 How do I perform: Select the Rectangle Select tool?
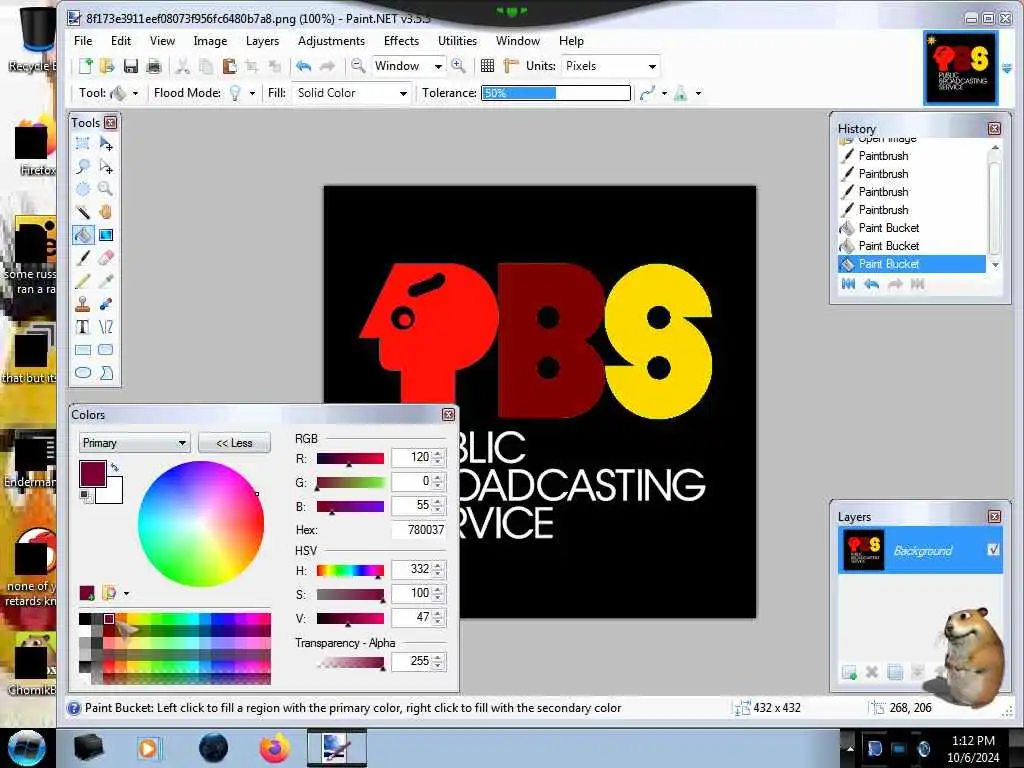[x=83, y=144]
